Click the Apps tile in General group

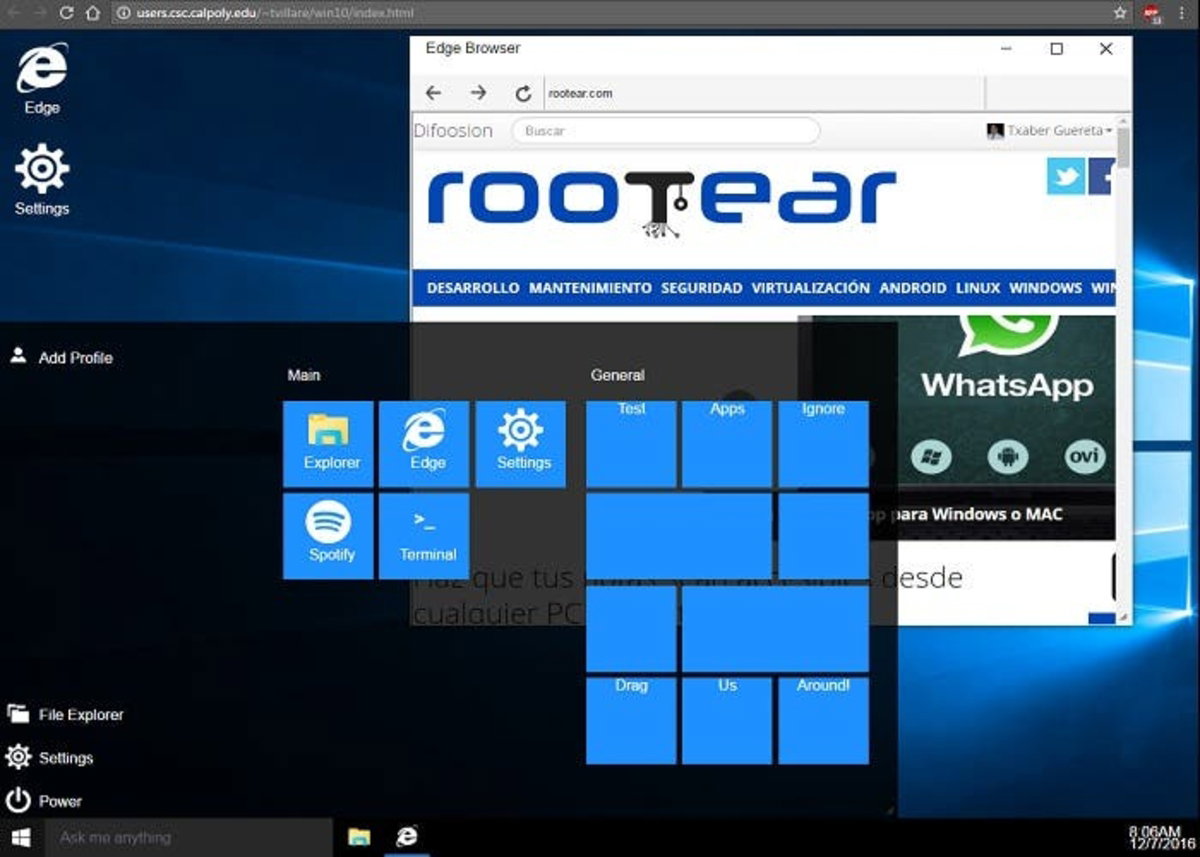click(x=727, y=444)
